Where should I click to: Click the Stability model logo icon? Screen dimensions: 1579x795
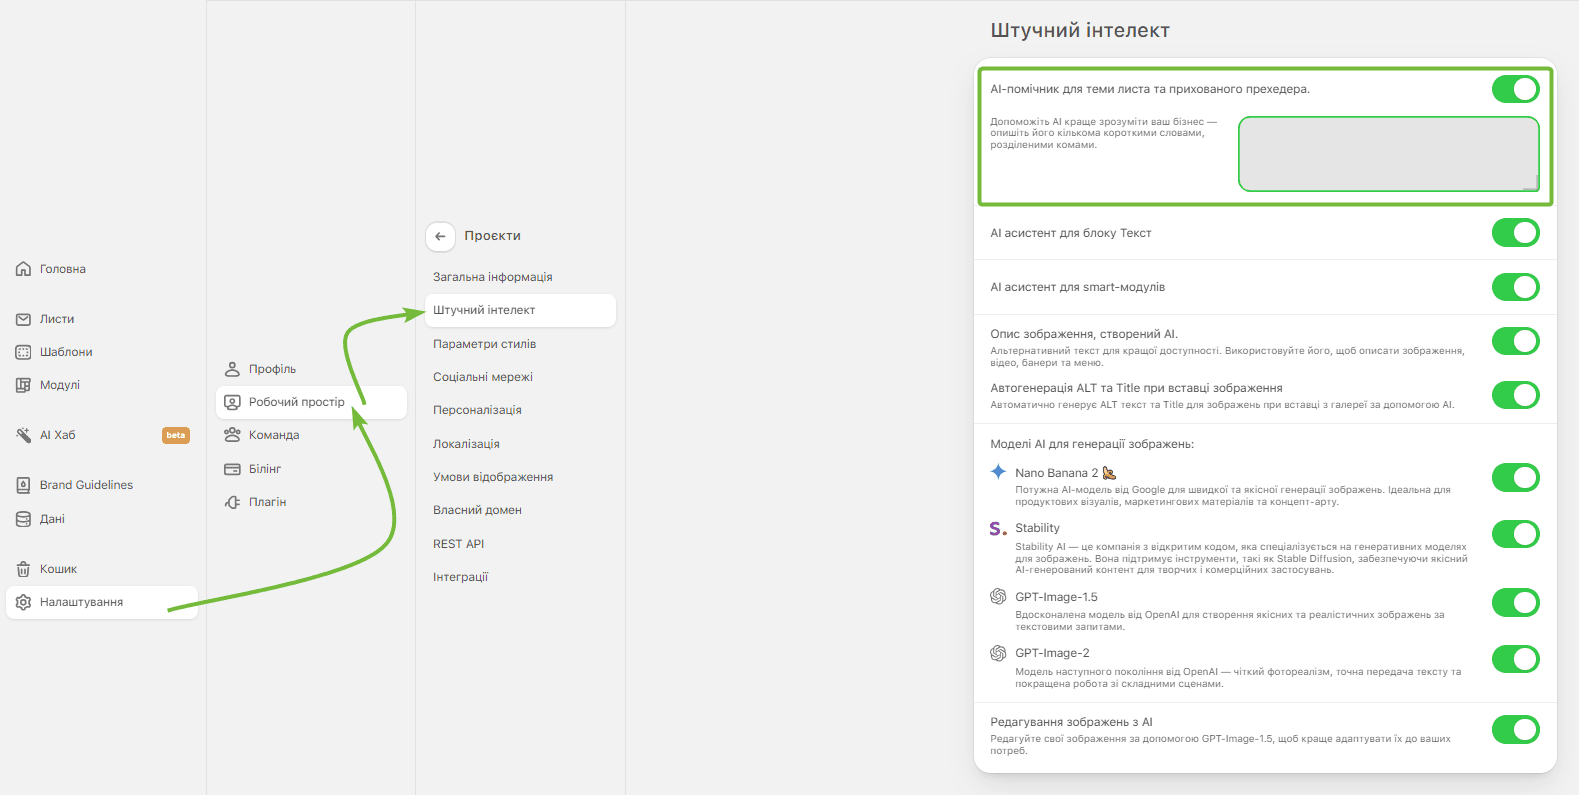point(998,528)
